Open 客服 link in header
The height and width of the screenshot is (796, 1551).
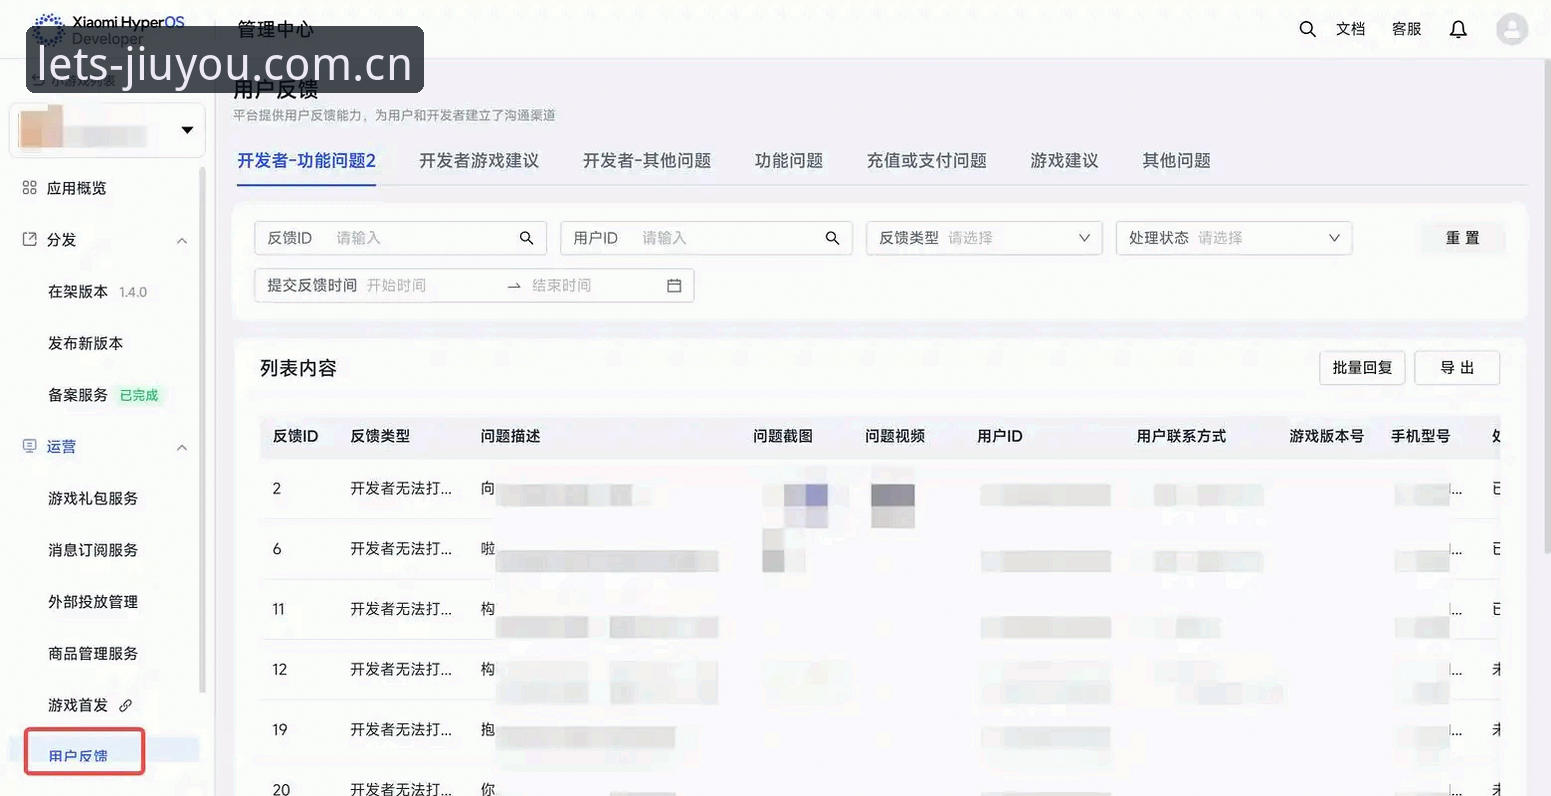coord(1406,29)
